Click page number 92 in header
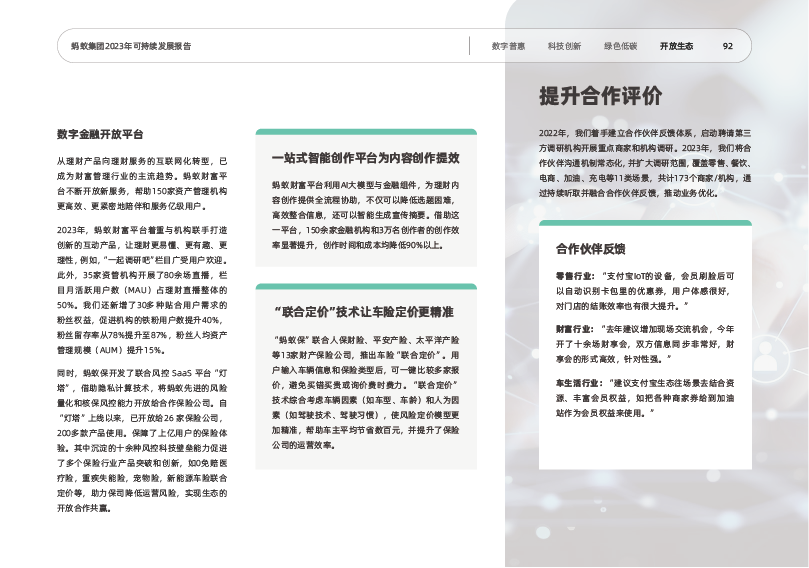The width and height of the screenshot is (809, 568). [728, 46]
